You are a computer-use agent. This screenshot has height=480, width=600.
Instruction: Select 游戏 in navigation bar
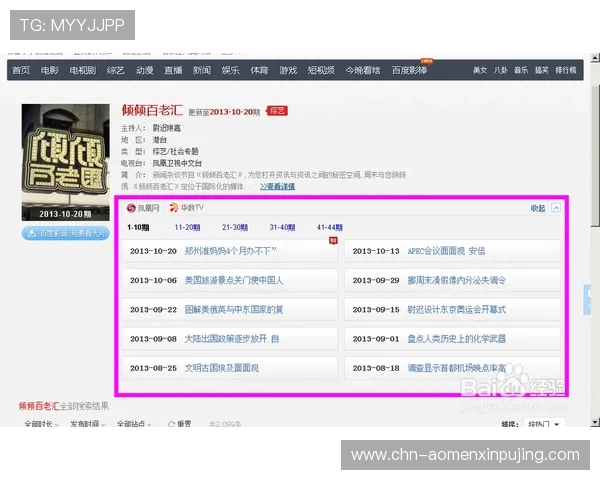288,70
